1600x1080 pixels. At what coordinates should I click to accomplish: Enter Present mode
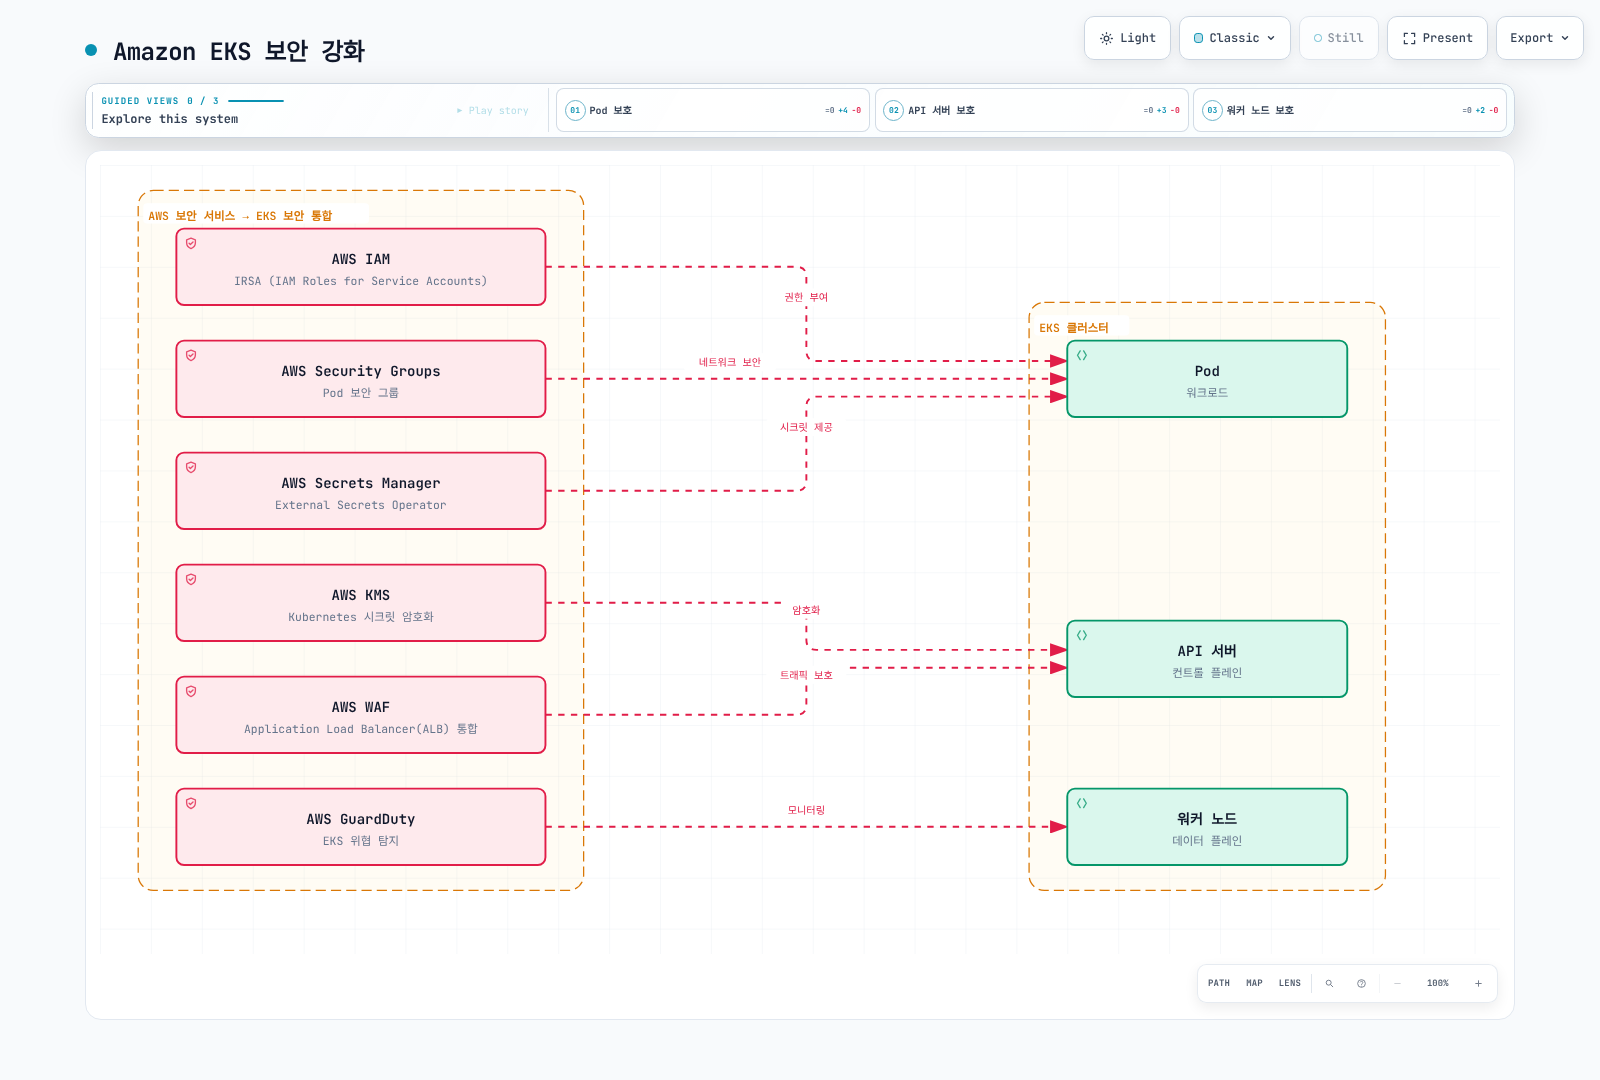tap(1437, 38)
